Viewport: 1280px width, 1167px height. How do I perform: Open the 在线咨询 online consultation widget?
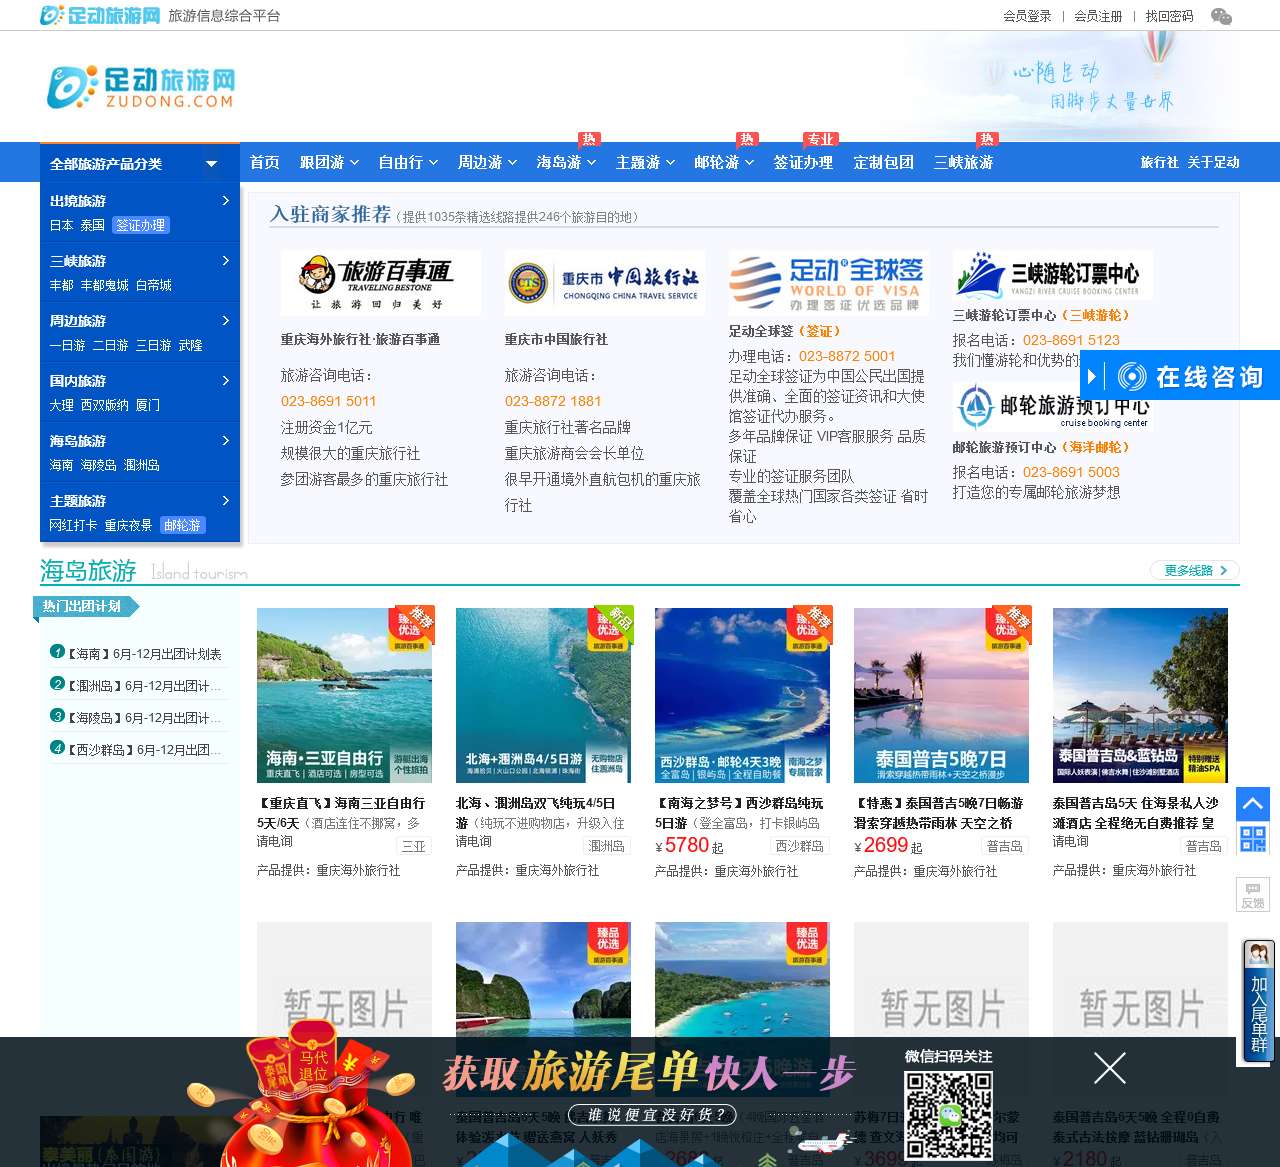point(1180,376)
